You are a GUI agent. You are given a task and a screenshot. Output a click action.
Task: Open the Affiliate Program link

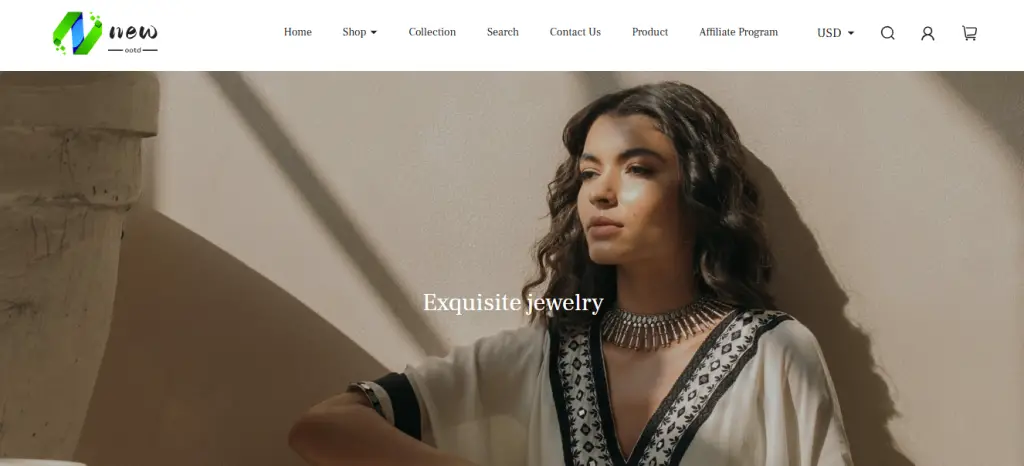(738, 32)
